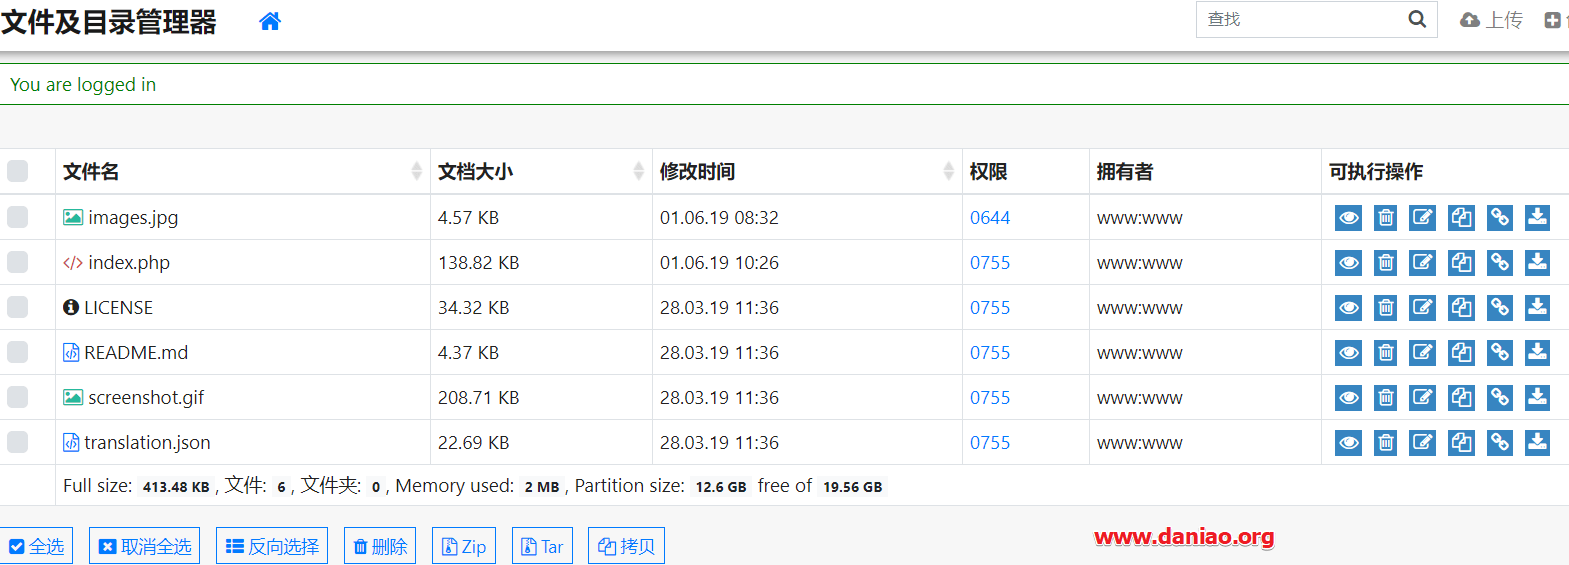The height and width of the screenshot is (565, 1569).
Task: Get direct link for screenshot.gif
Action: pos(1499,398)
